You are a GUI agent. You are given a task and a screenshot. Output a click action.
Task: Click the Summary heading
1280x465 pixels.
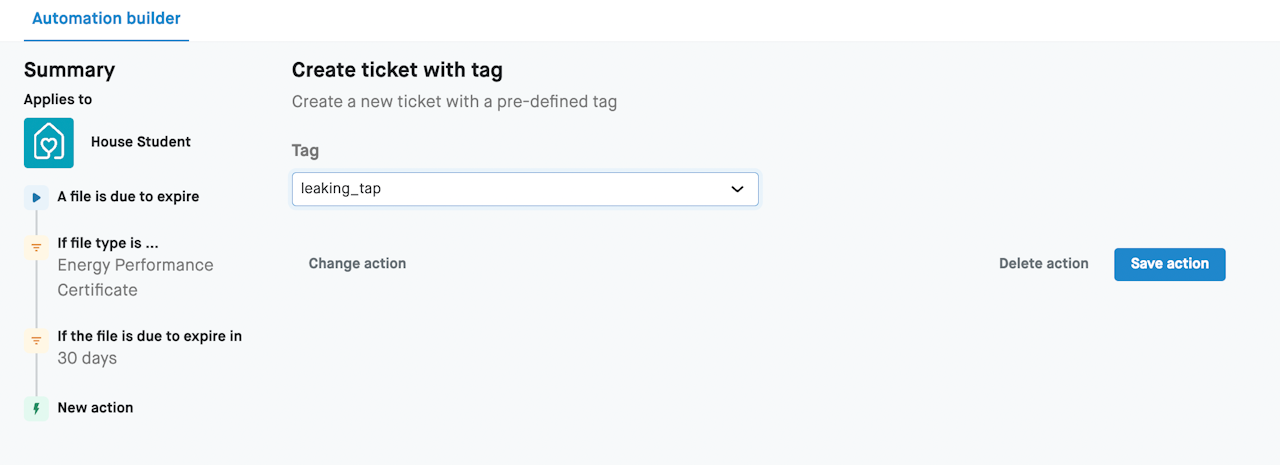[69, 70]
